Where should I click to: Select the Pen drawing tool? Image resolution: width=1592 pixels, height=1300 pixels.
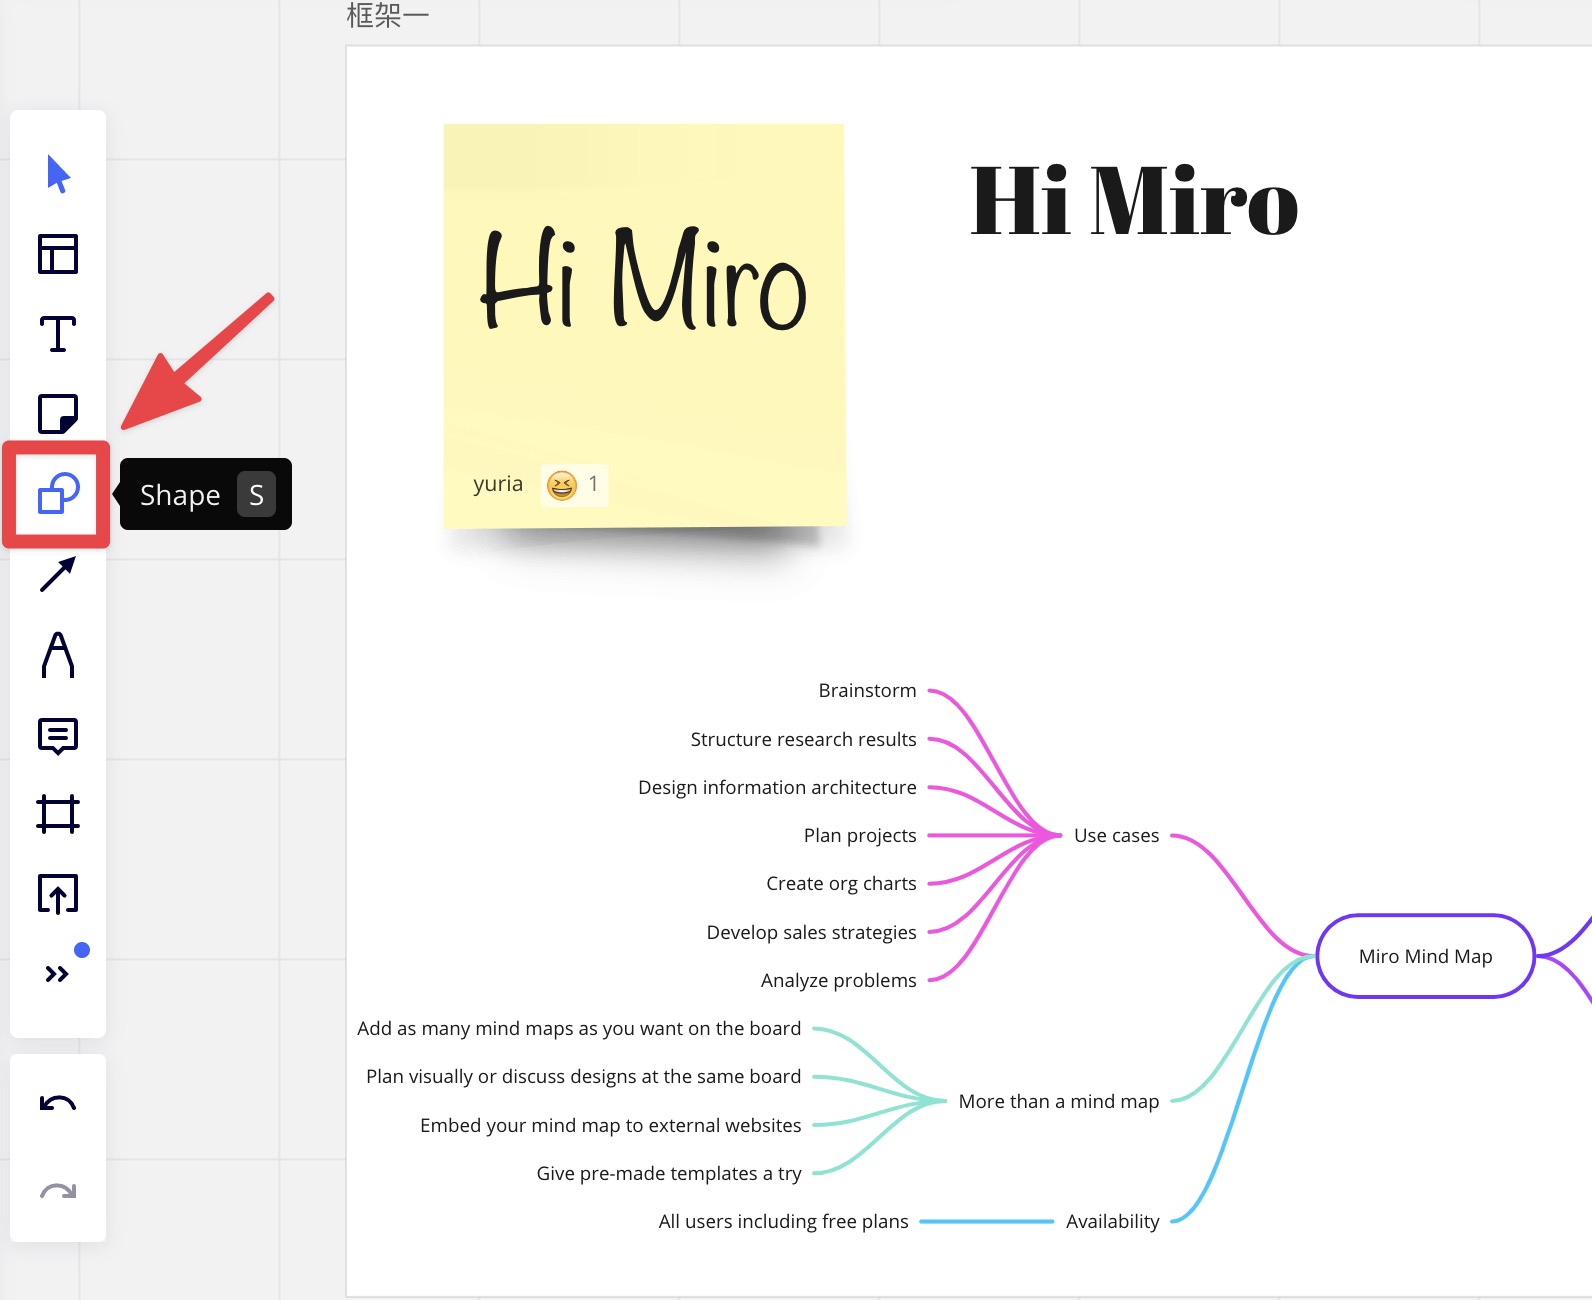(58, 655)
